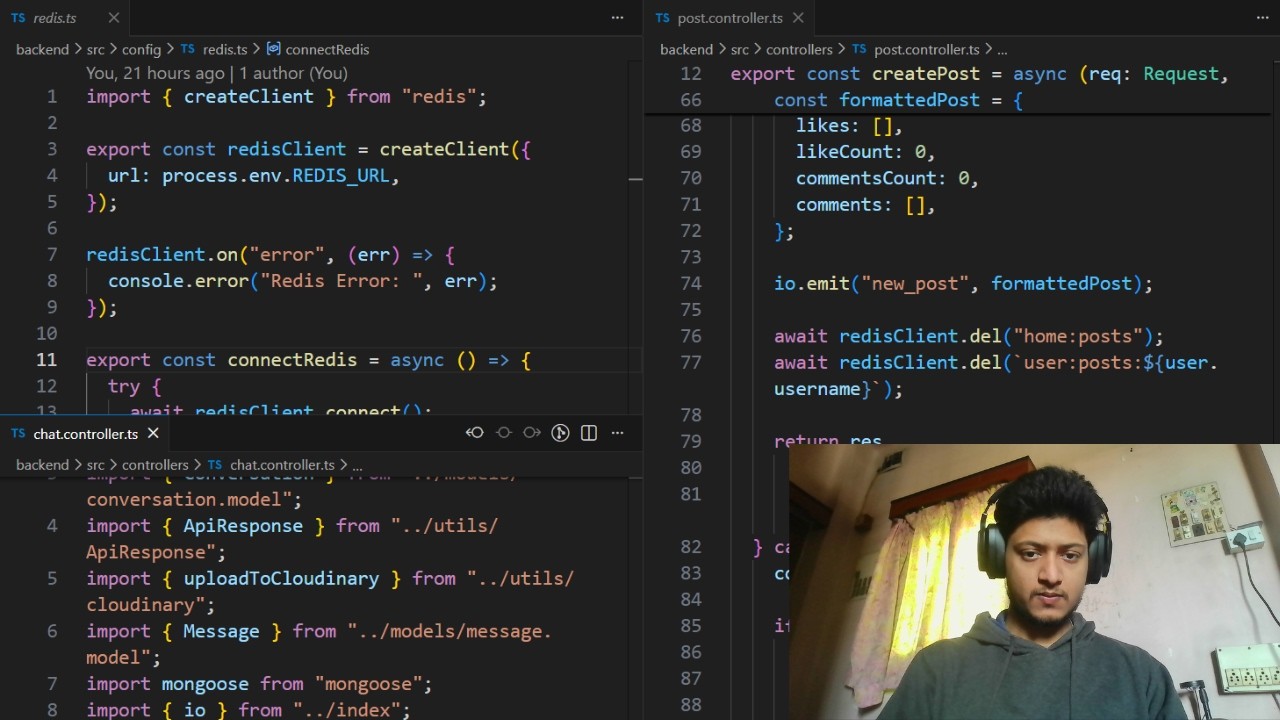Open previous change in chat.controller.ts editor
Image resolution: width=1280 pixels, height=720 pixels.
(x=475, y=433)
